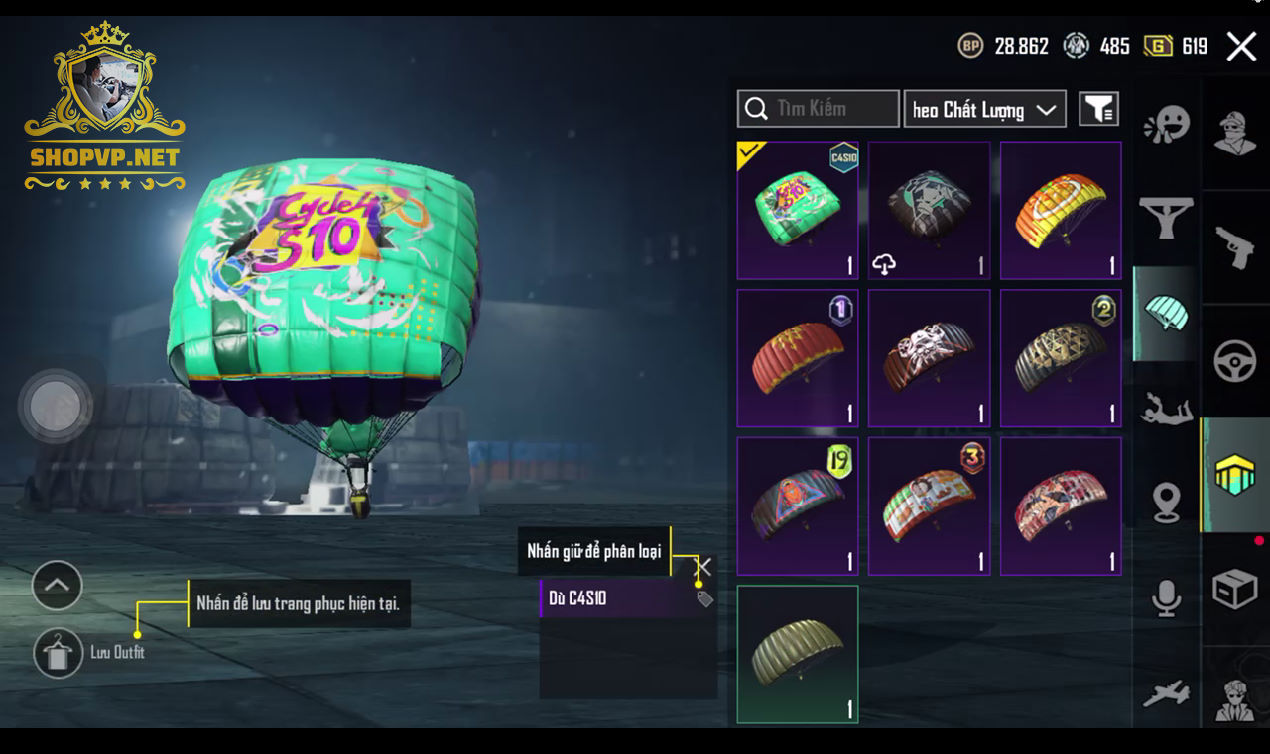Open the microphone voice category
Viewport: 1270px width, 754px height.
click(1166, 598)
